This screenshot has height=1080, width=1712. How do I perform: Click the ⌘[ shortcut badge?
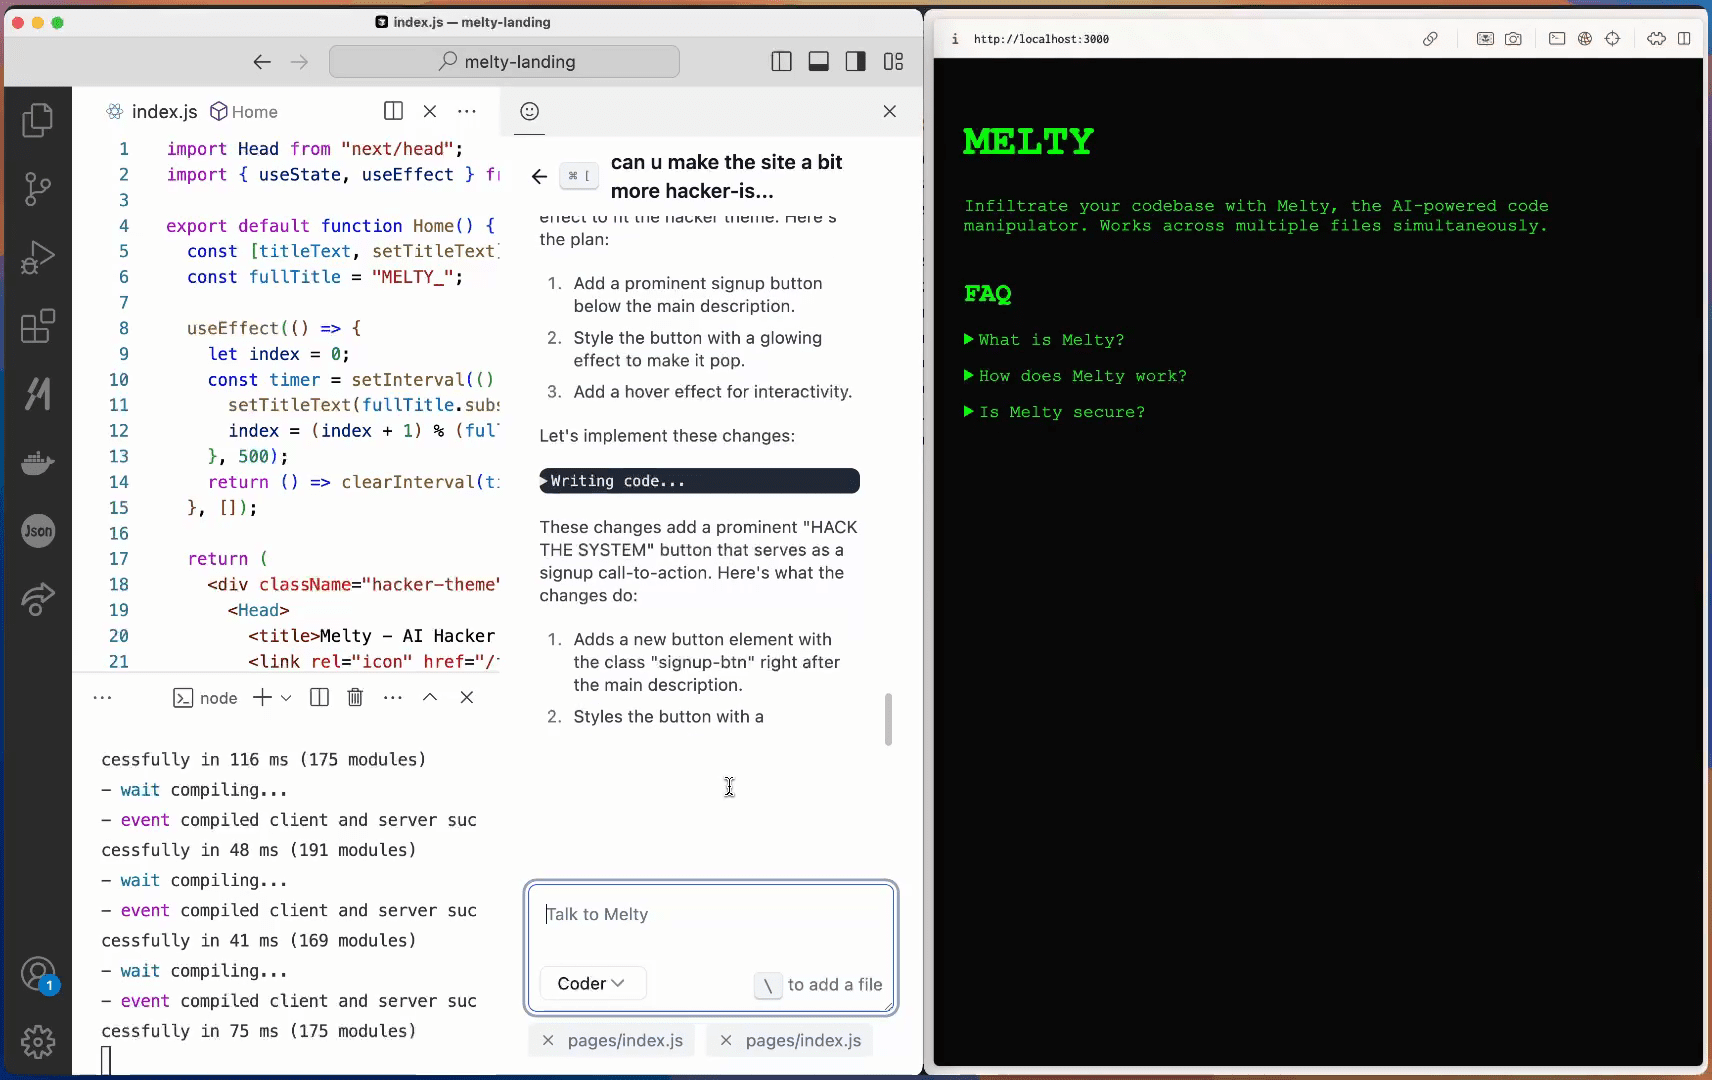click(x=579, y=176)
